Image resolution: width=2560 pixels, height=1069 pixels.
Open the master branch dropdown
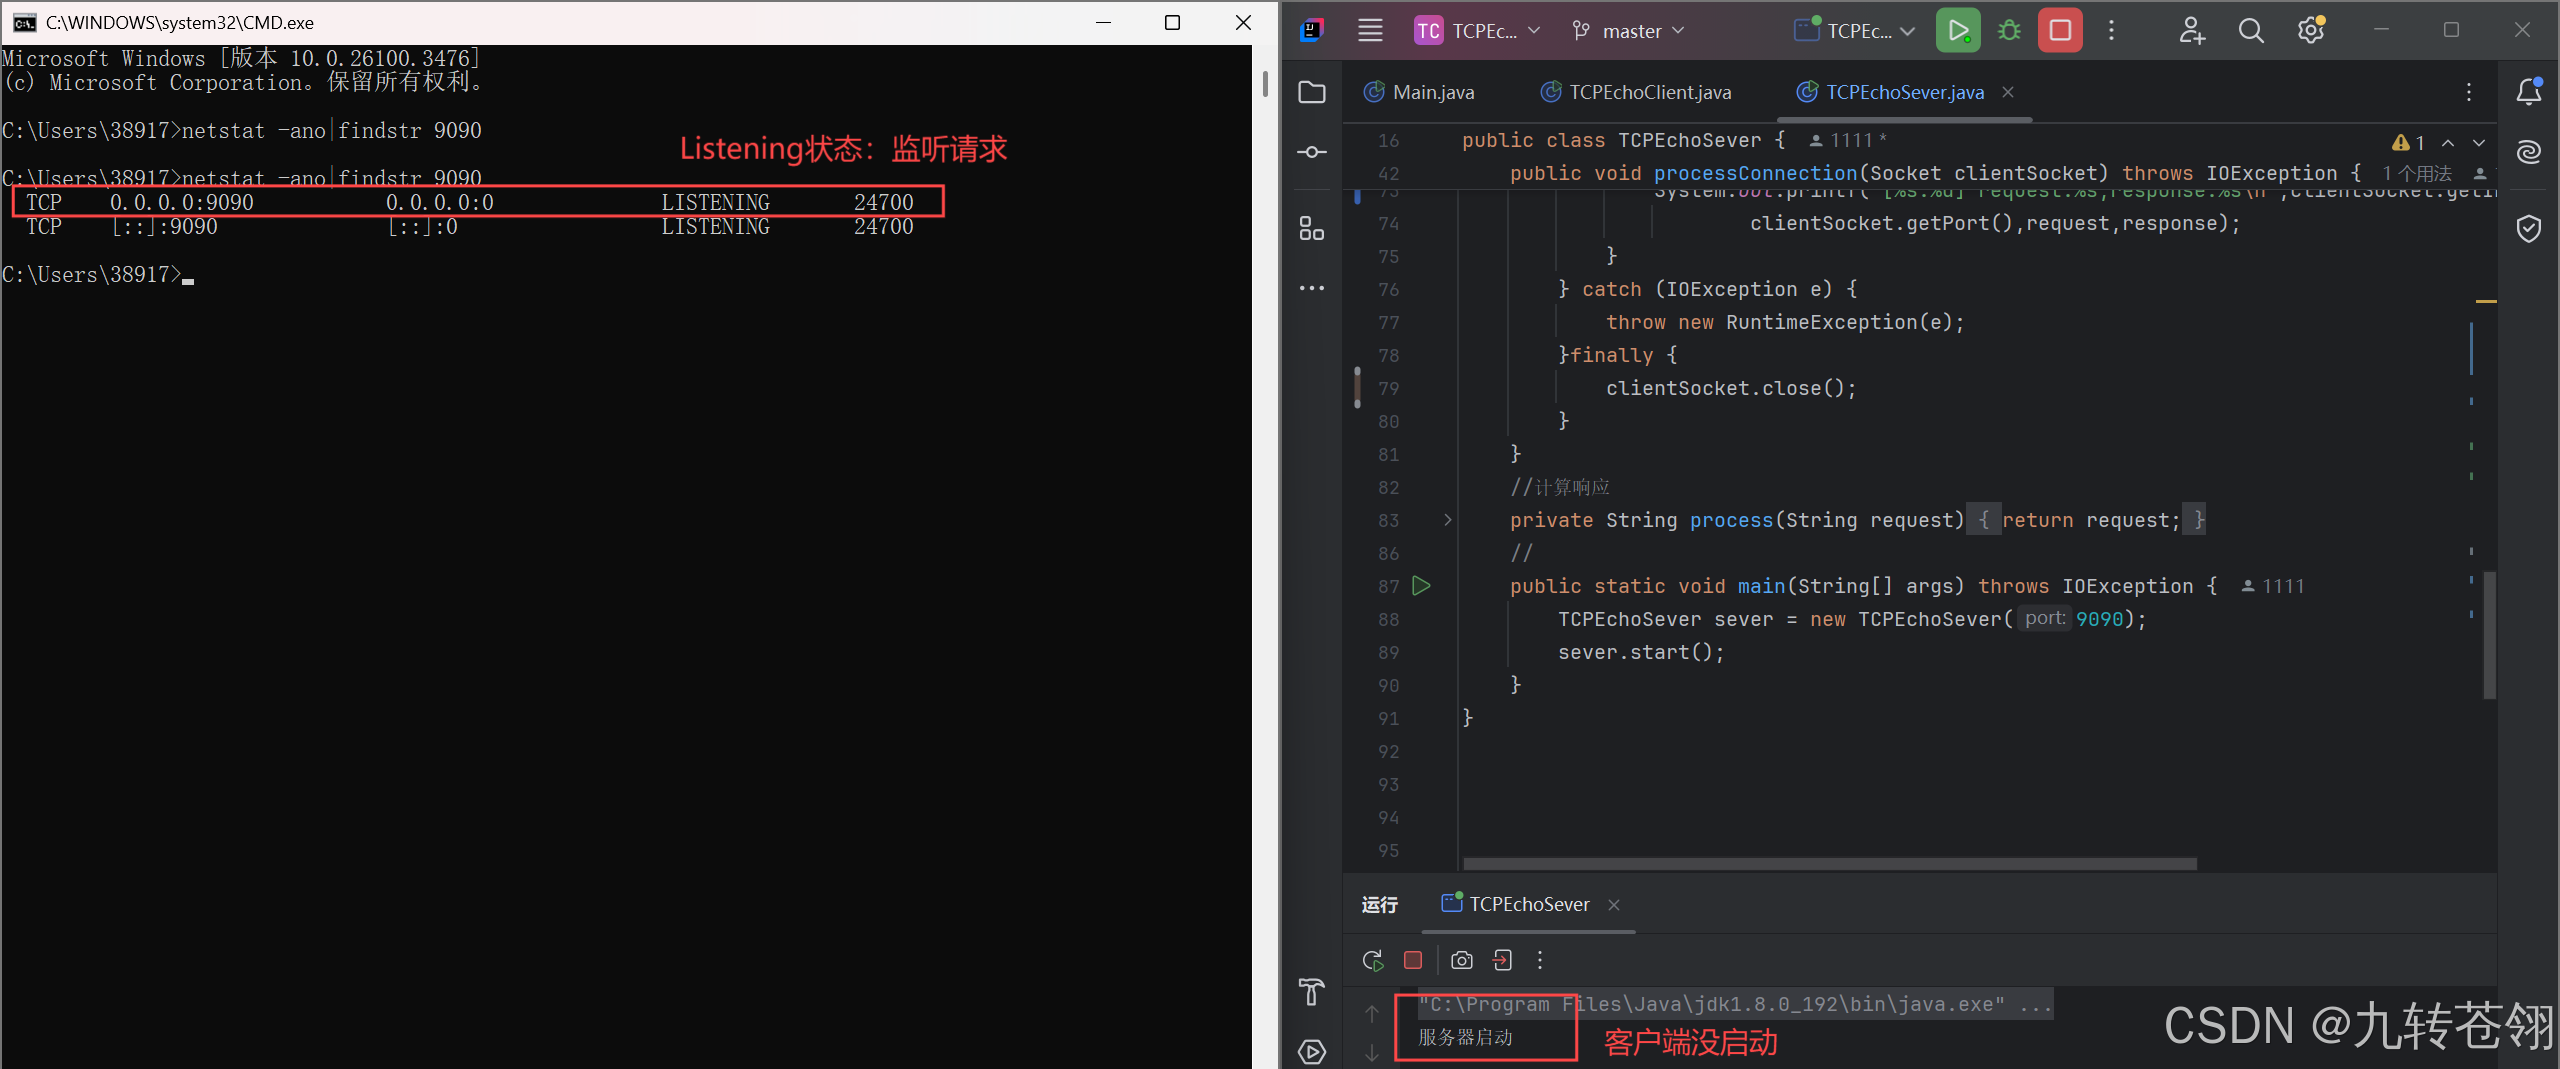(1628, 31)
